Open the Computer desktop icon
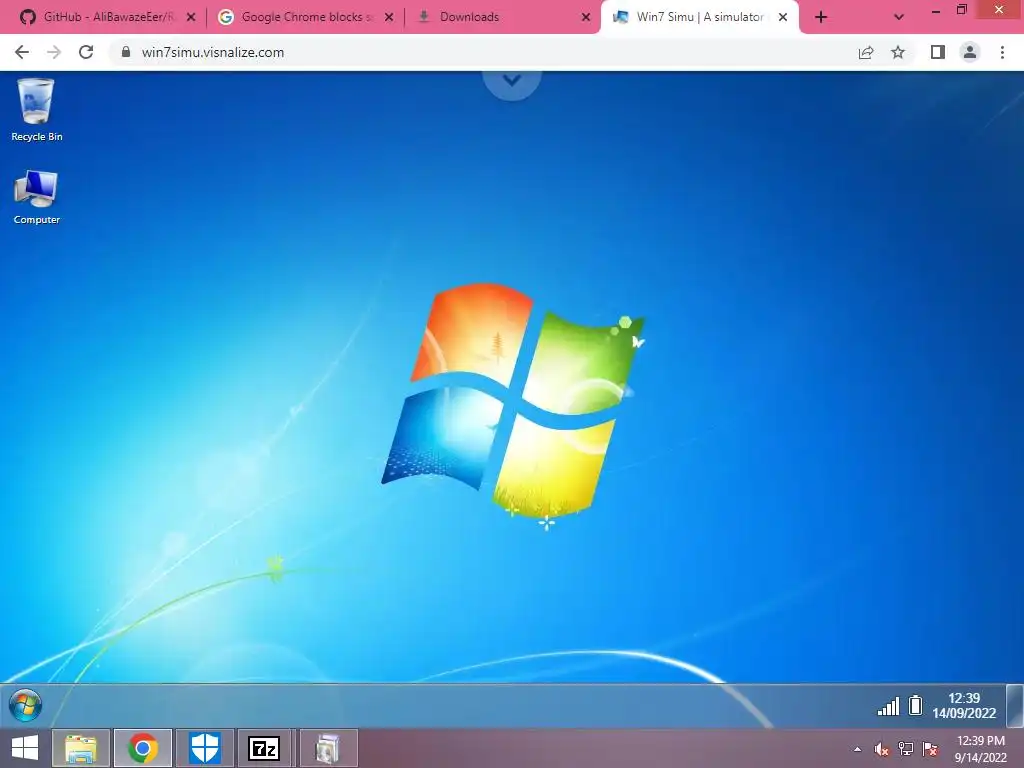1024x768 pixels. point(37,197)
